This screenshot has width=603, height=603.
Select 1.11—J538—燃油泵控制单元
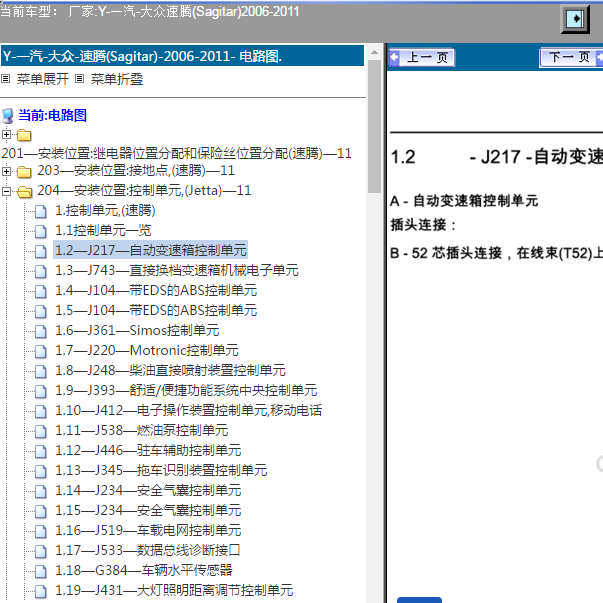tap(142, 430)
